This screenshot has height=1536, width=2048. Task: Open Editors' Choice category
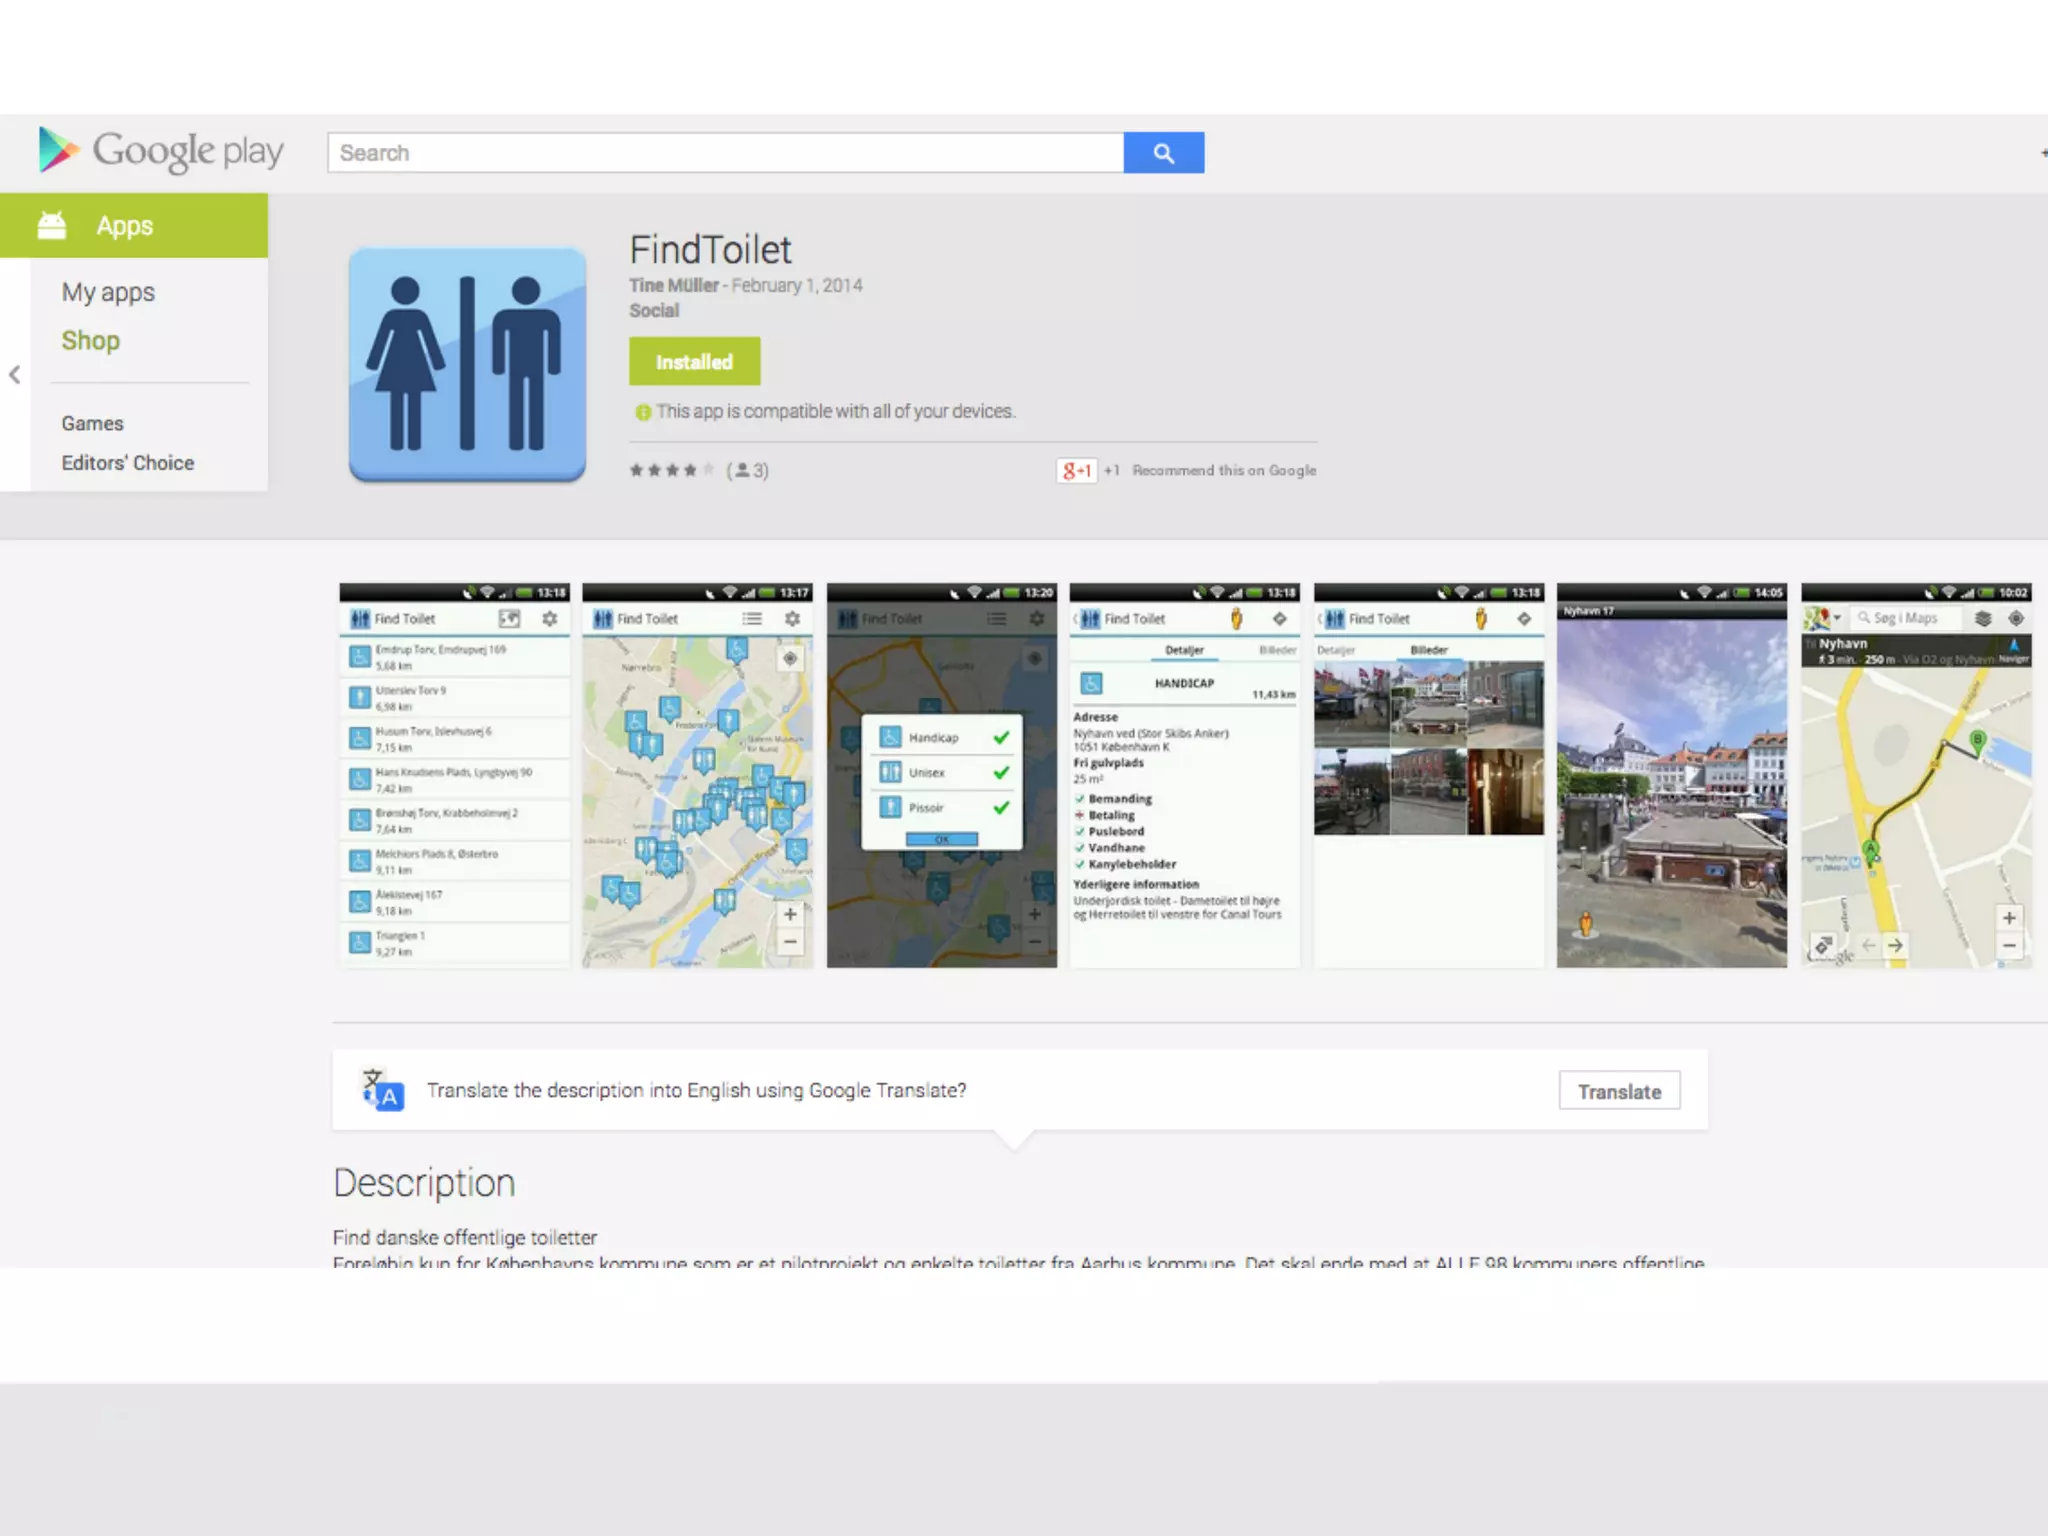(127, 463)
